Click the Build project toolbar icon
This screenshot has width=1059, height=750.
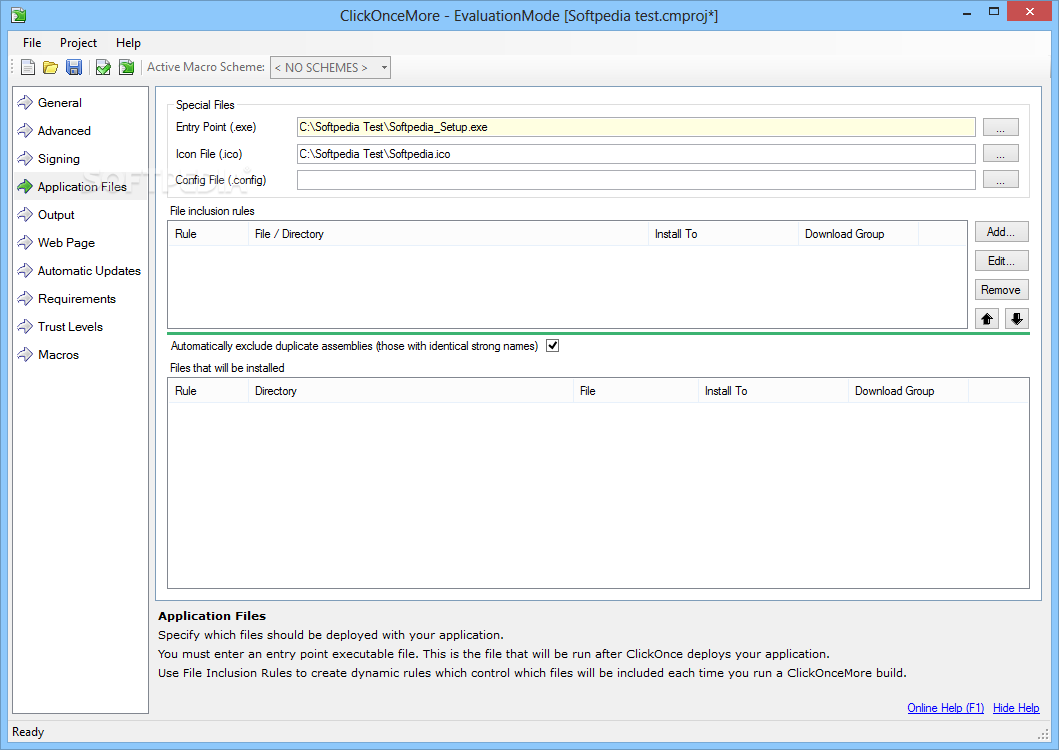click(x=126, y=67)
